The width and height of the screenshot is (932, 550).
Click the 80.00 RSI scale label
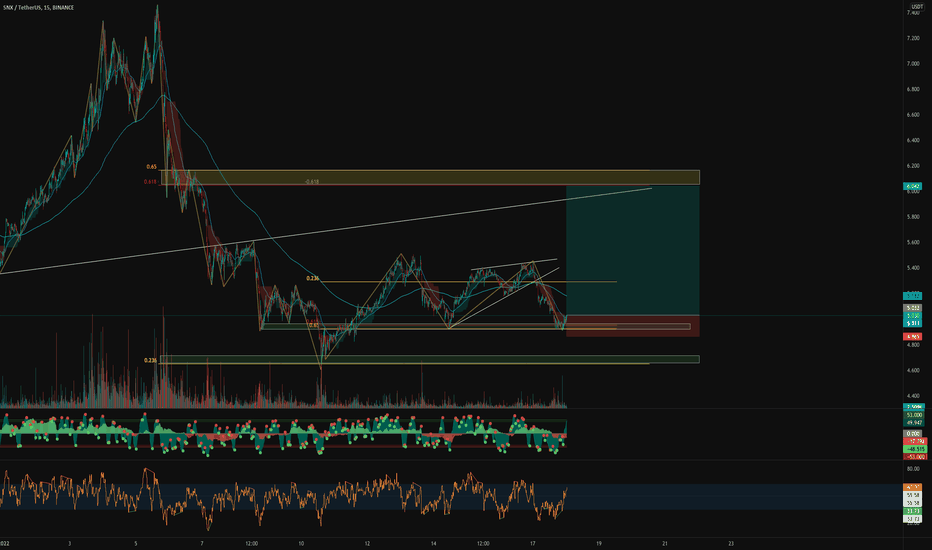(913, 469)
